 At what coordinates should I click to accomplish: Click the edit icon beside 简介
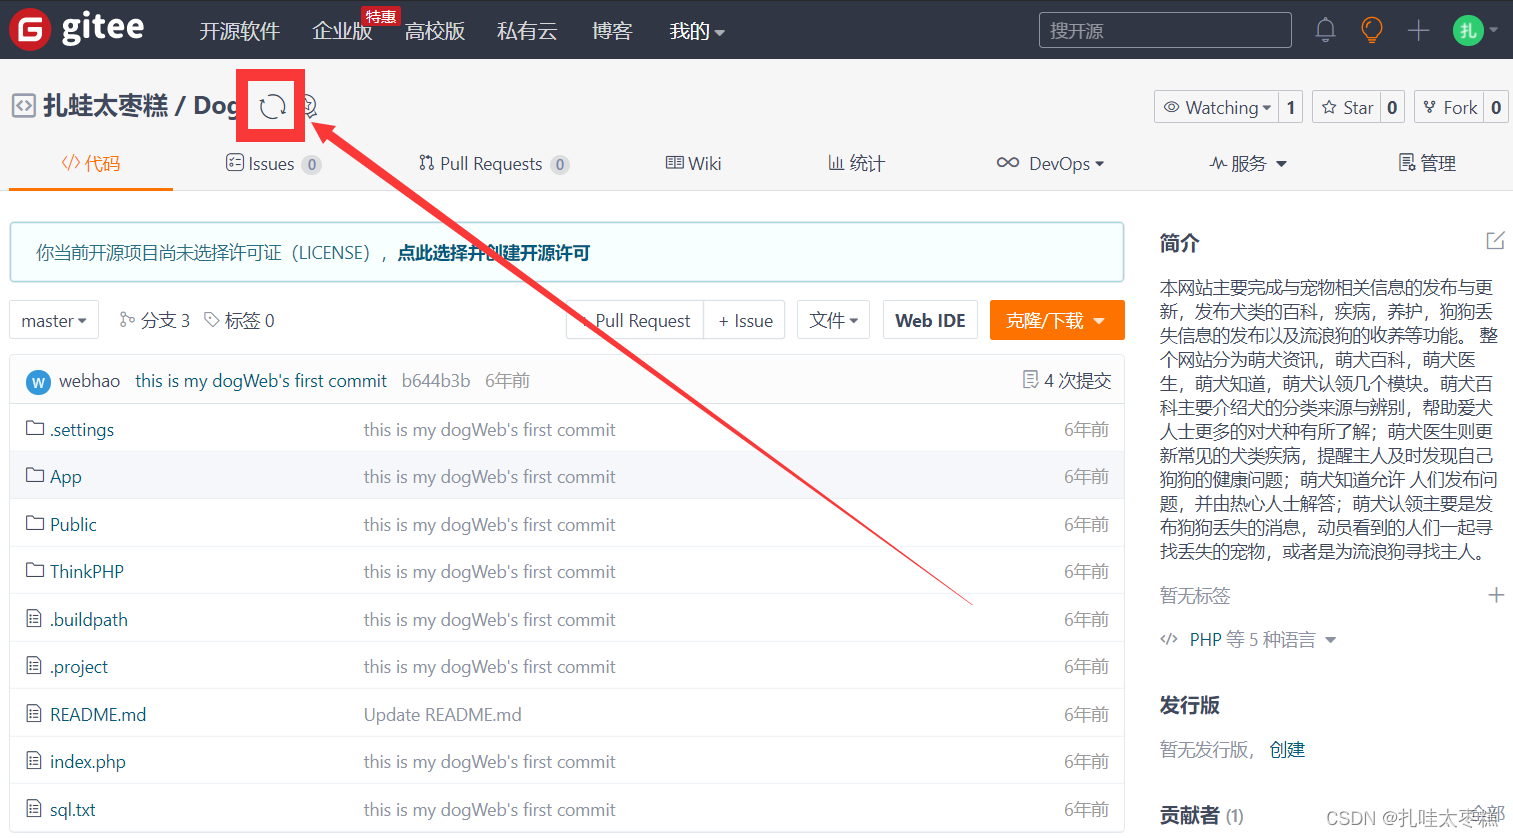[1494, 240]
